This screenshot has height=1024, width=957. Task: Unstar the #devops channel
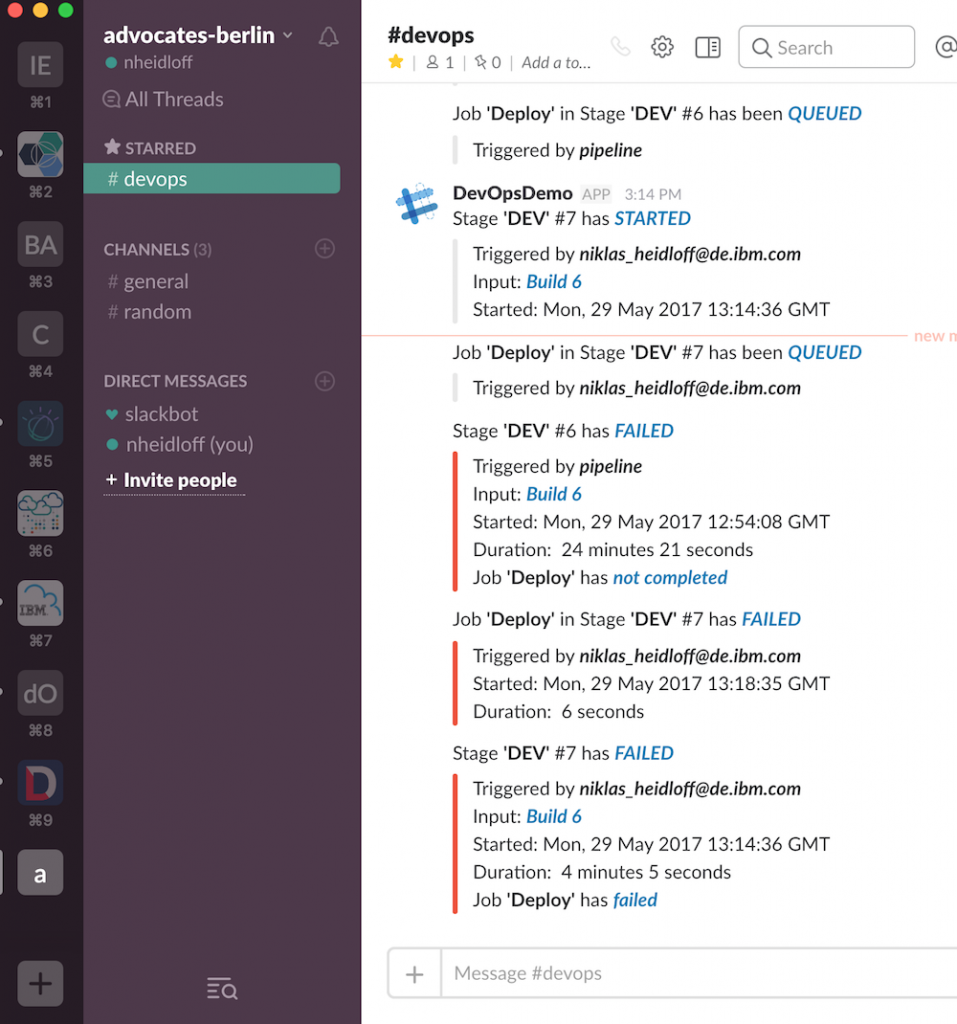(x=396, y=62)
